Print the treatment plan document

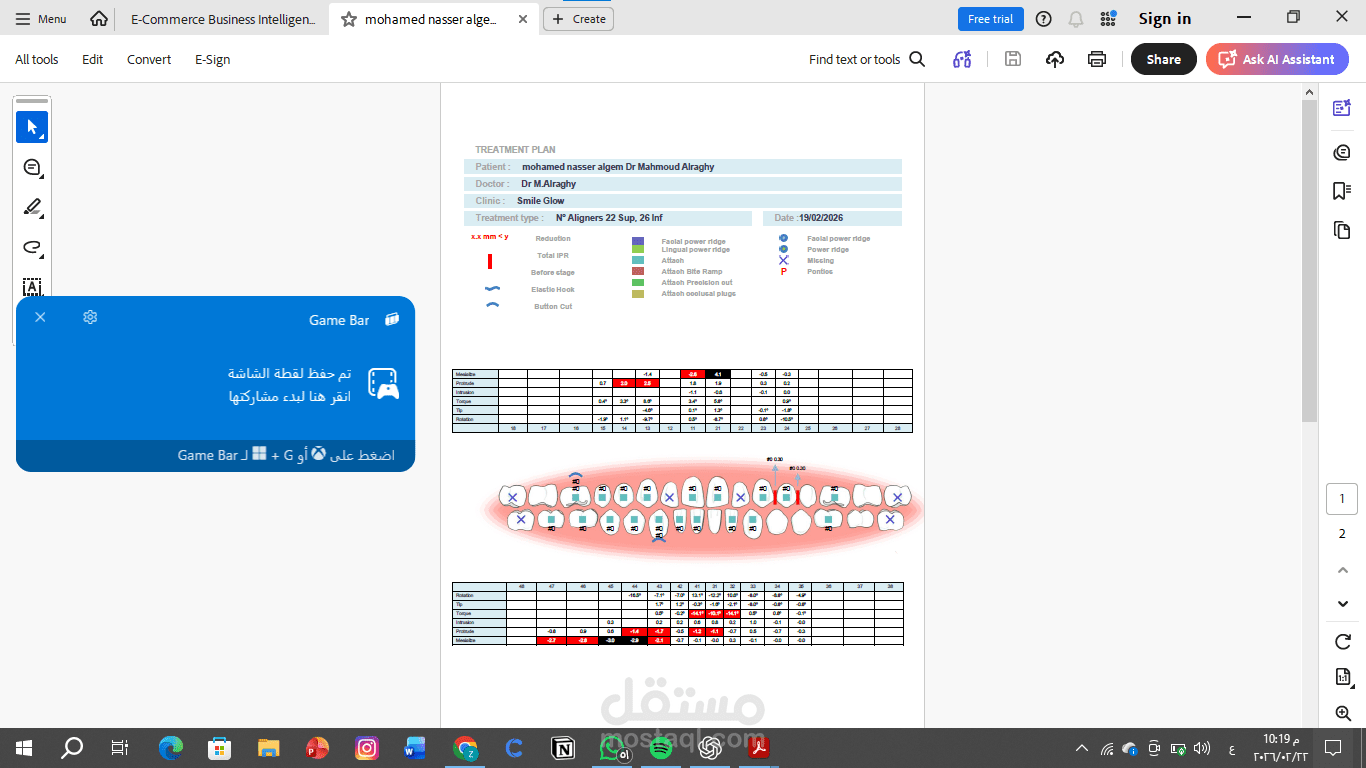[1097, 59]
